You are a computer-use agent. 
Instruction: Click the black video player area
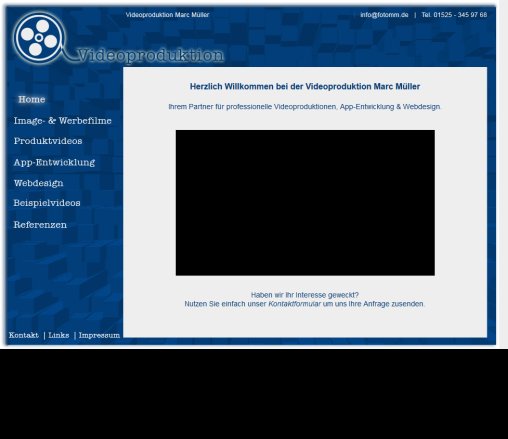[x=305, y=203]
